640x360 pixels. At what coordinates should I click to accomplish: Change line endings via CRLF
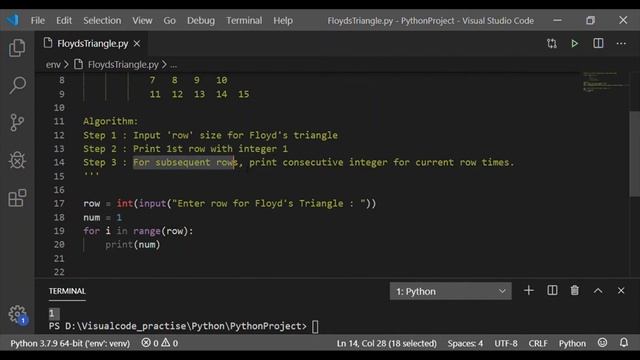[x=538, y=343]
